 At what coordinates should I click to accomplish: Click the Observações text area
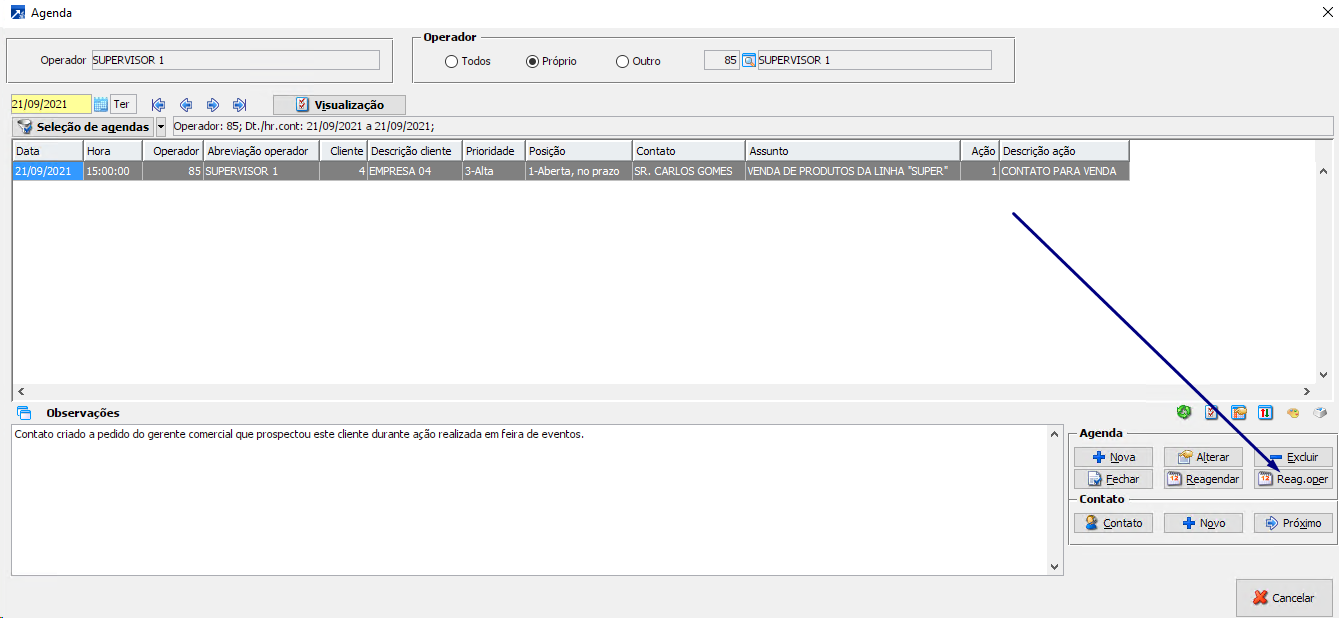[529, 500]
